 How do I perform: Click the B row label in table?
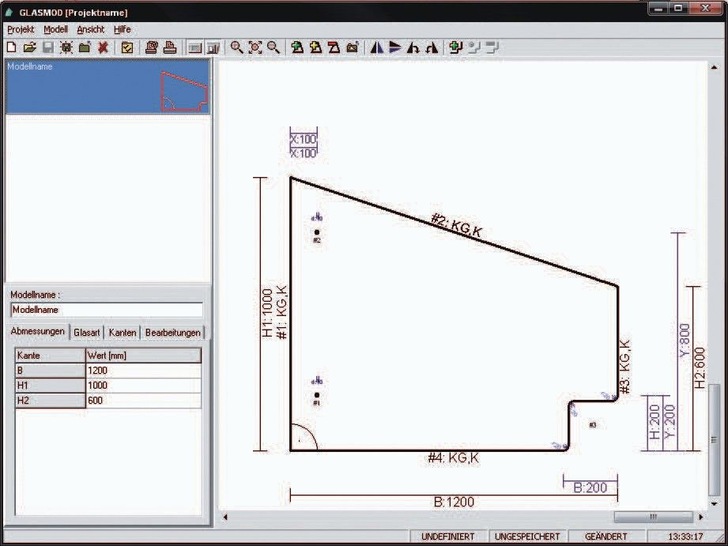50,370
